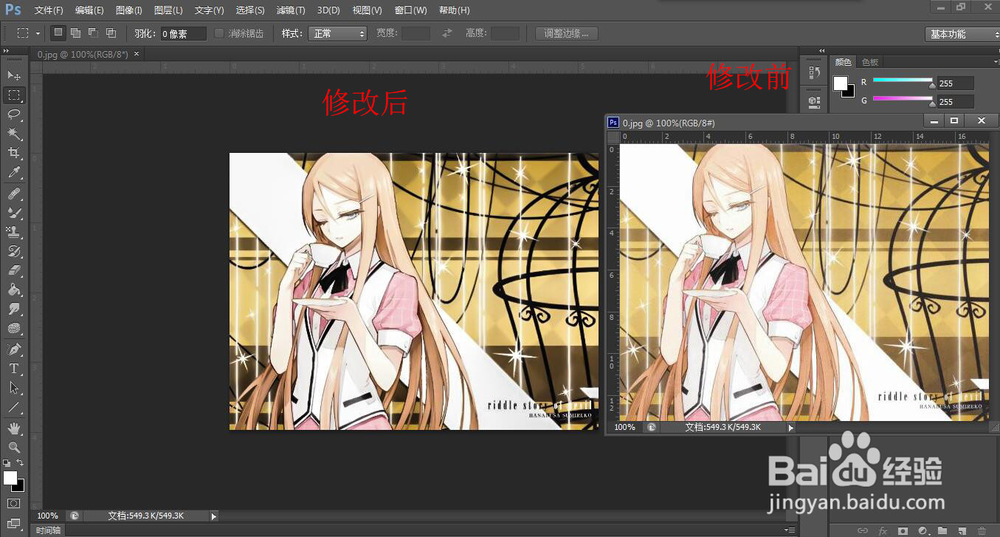The width and height of the screenshot is (1000, 537).
Task: Collapse the right panels with double-arrow
Action: (821, 50)
